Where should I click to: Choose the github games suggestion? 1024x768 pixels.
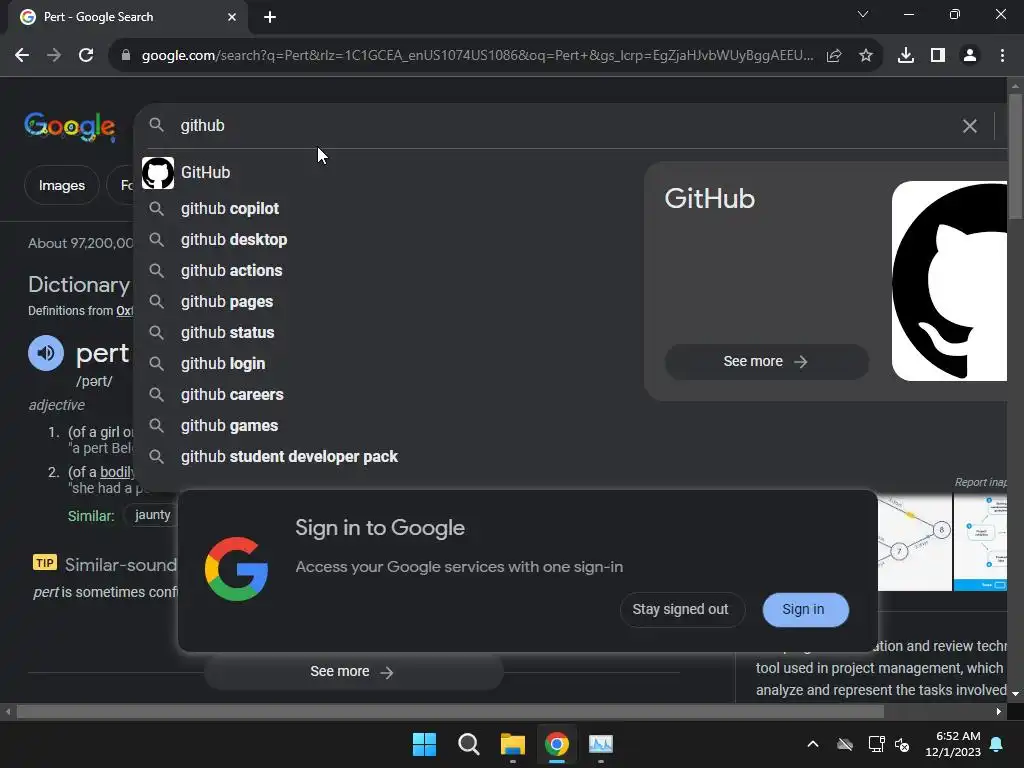(x=389, y=426)
